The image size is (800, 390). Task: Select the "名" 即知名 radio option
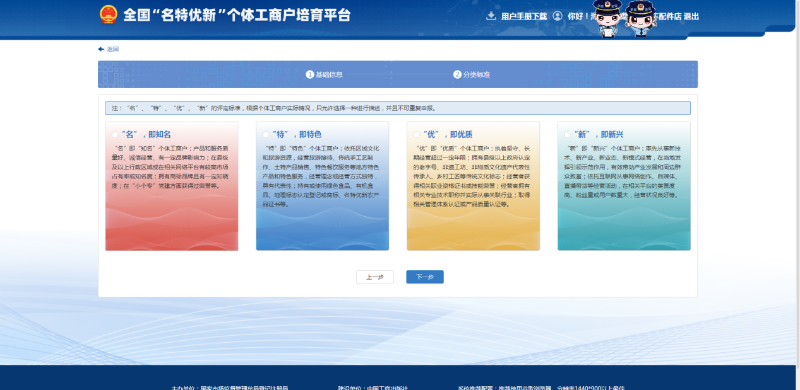(115, 135)
